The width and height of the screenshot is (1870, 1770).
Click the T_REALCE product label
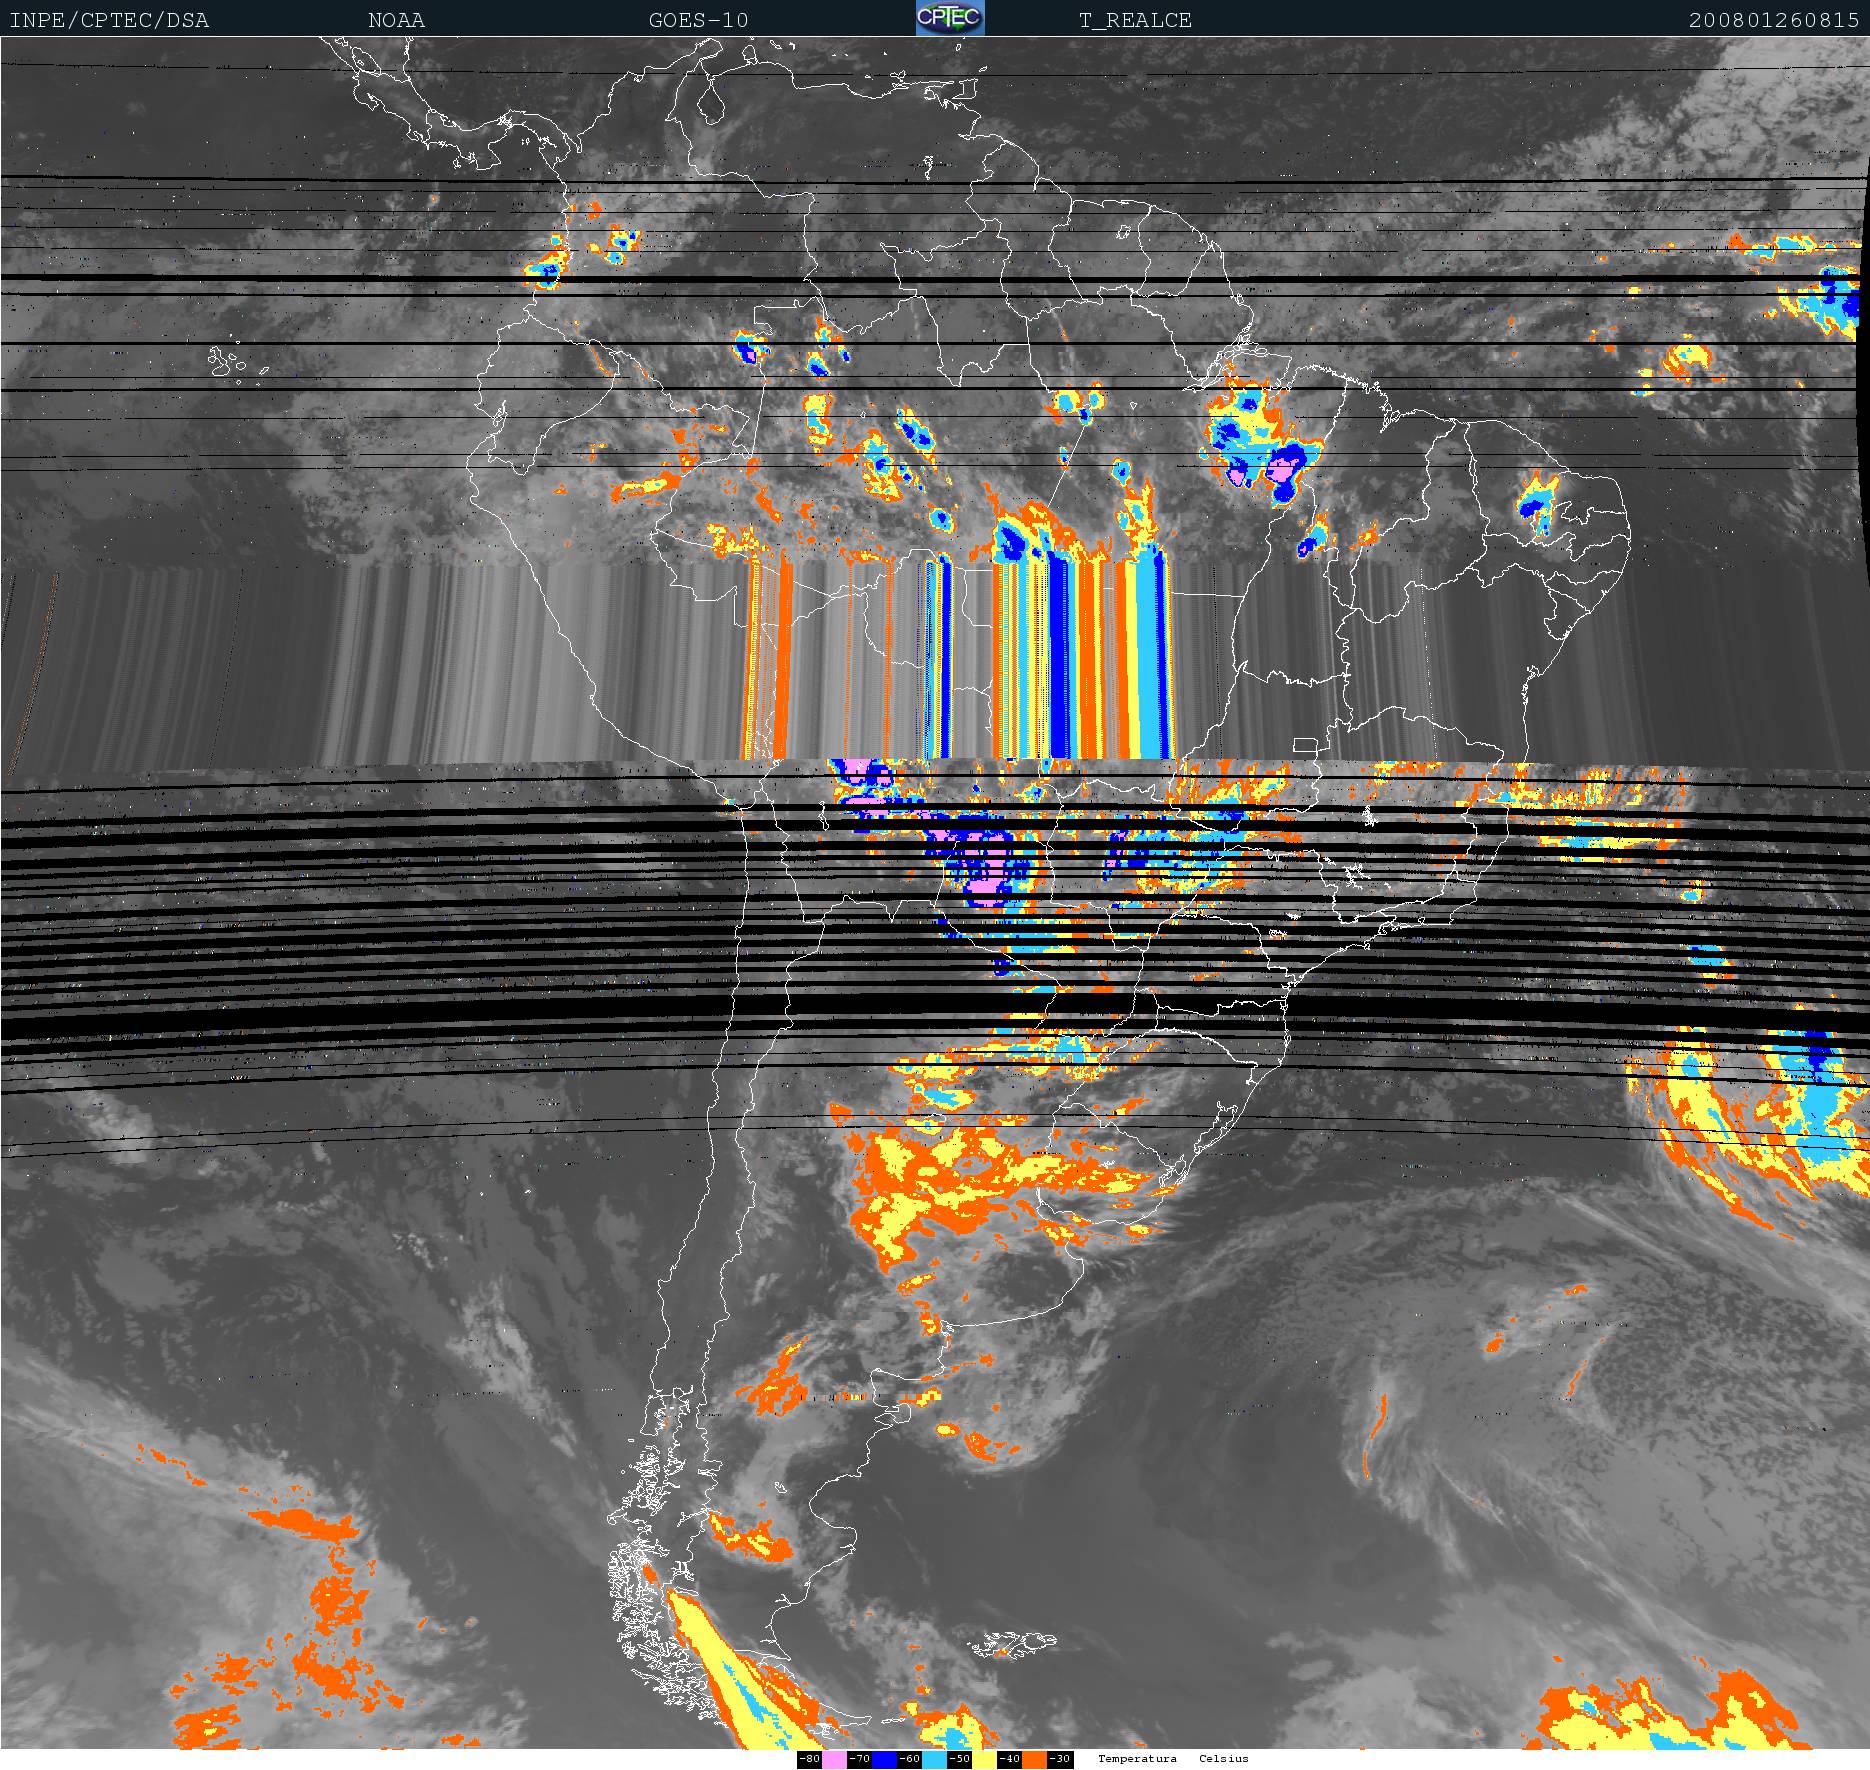[1135, 20]
